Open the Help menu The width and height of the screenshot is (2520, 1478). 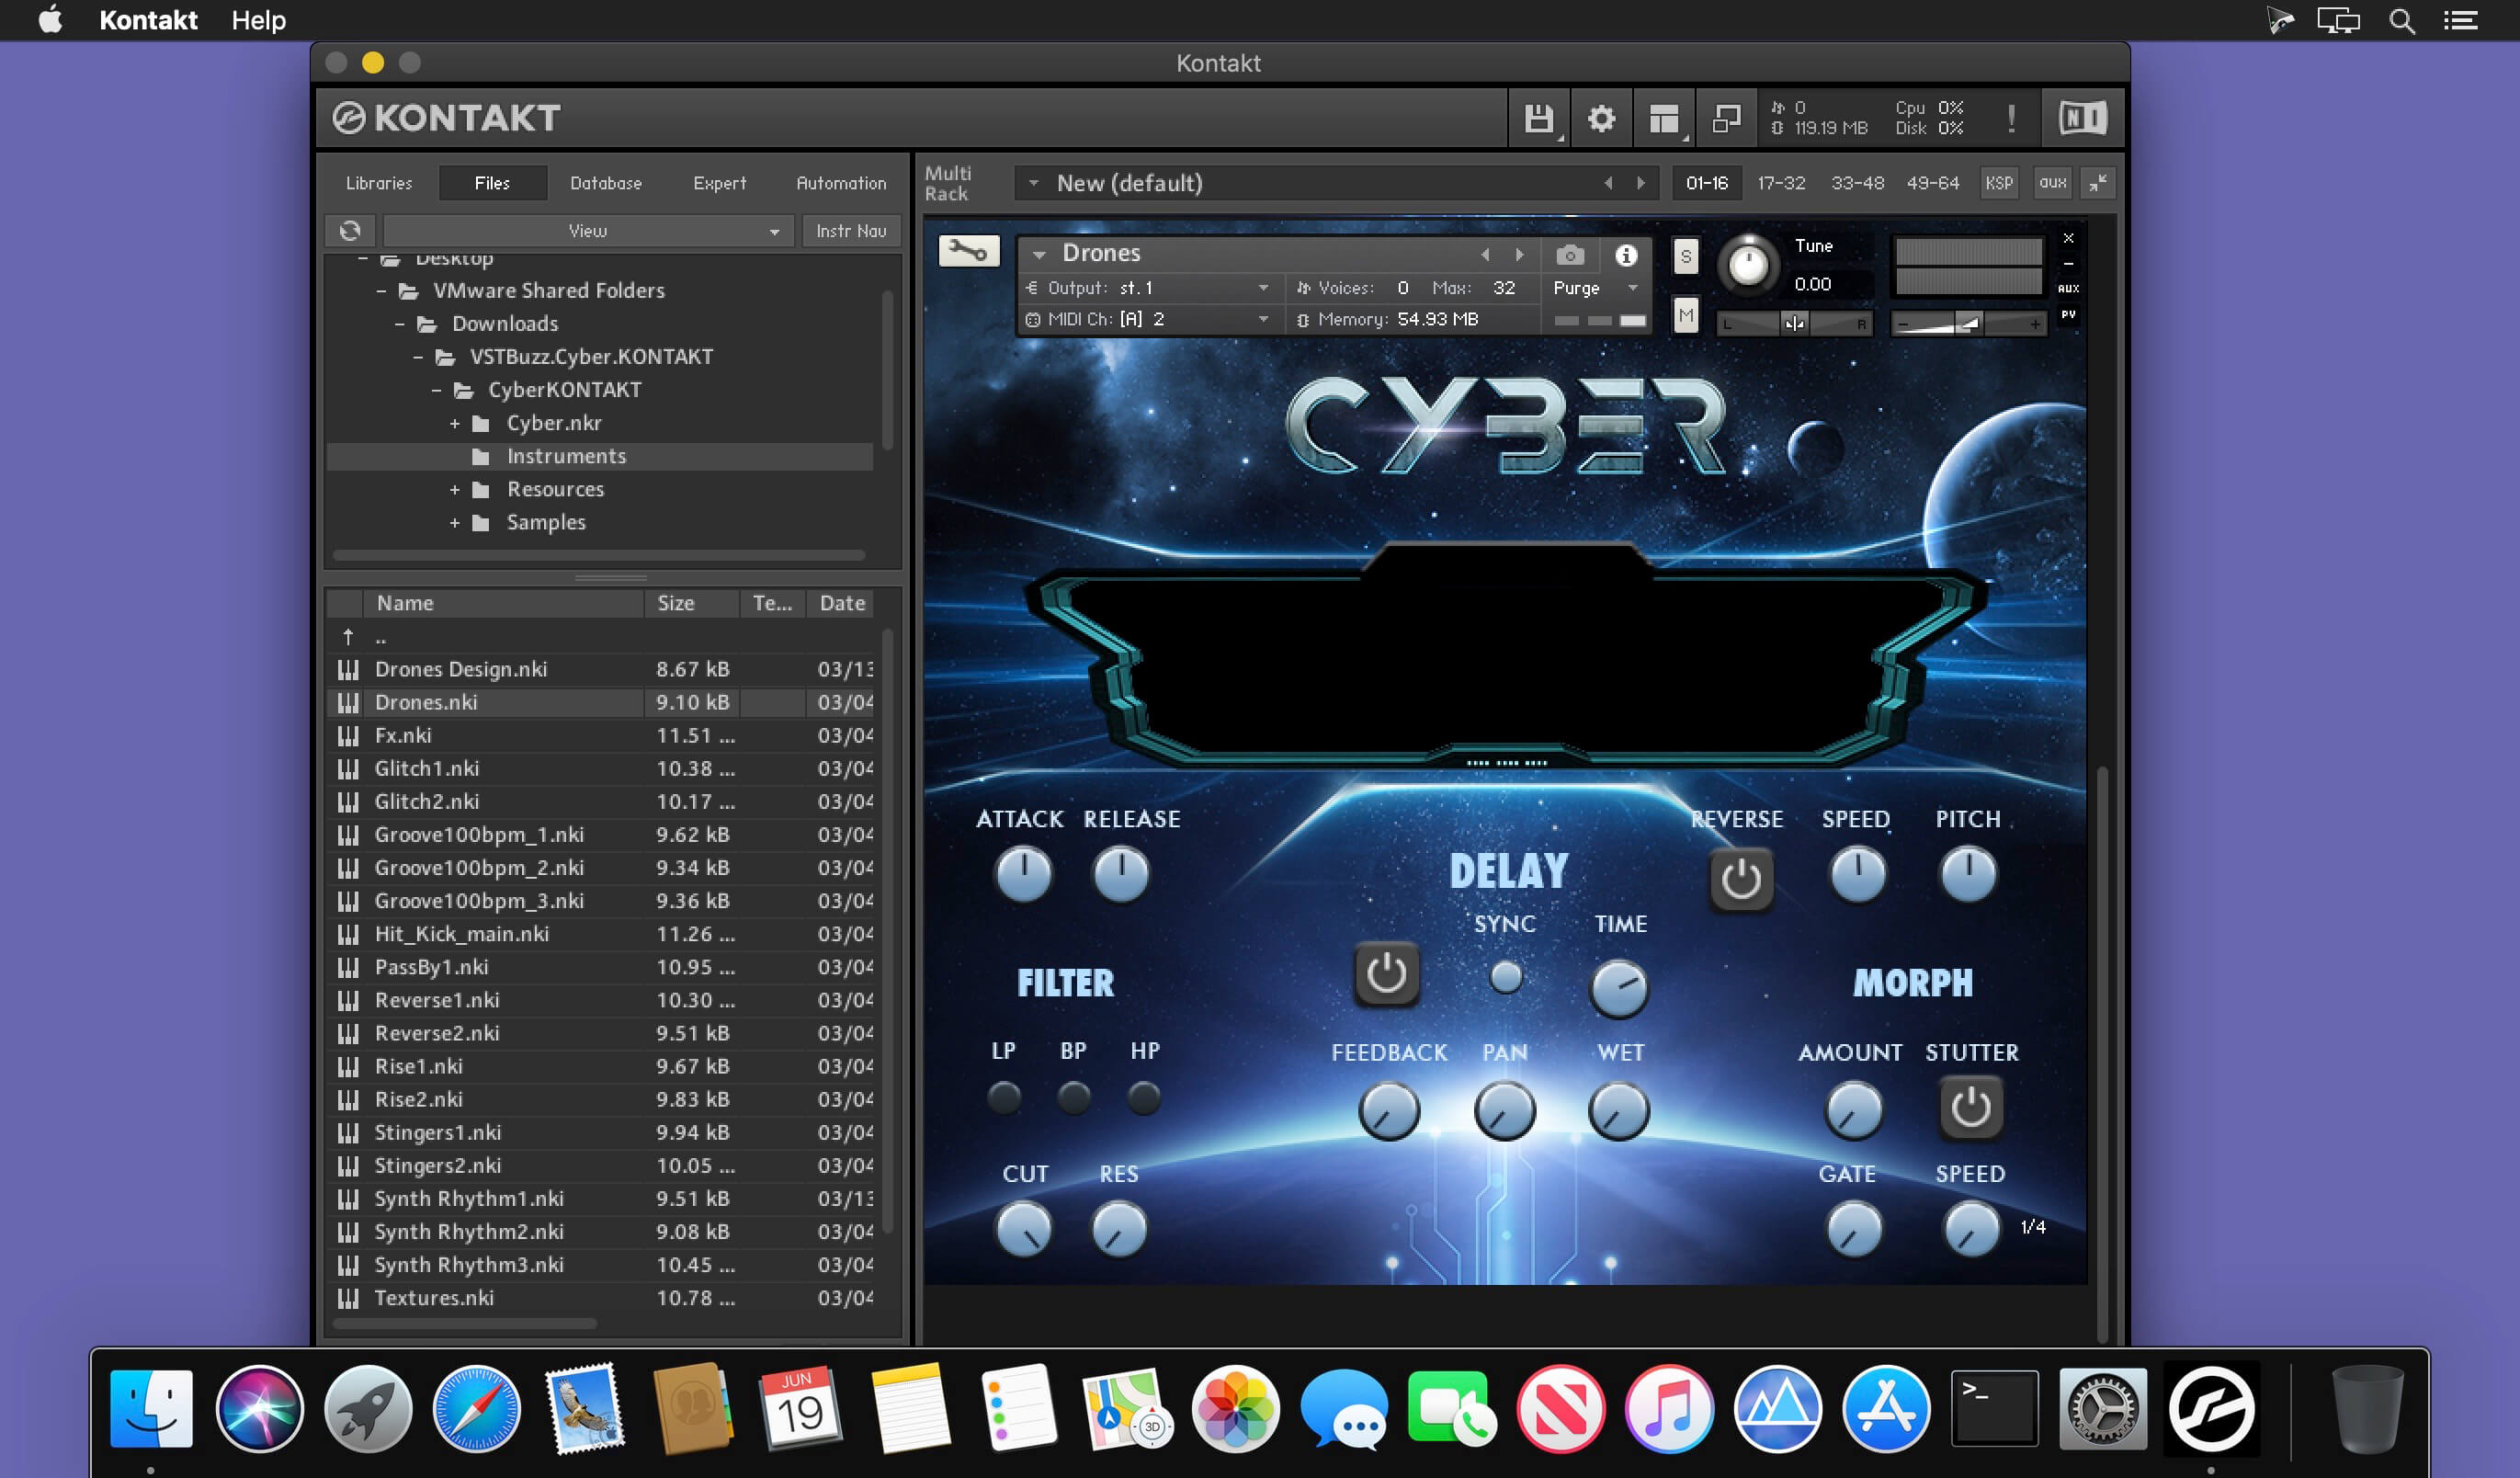tap(259, 20)
